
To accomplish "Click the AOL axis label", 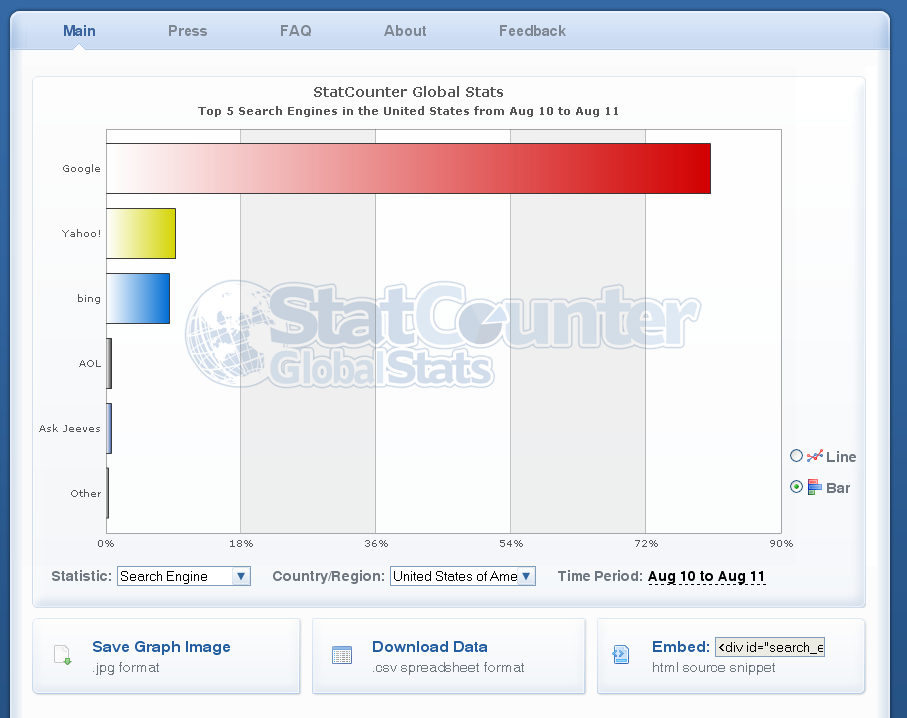I will pos(90,363).
